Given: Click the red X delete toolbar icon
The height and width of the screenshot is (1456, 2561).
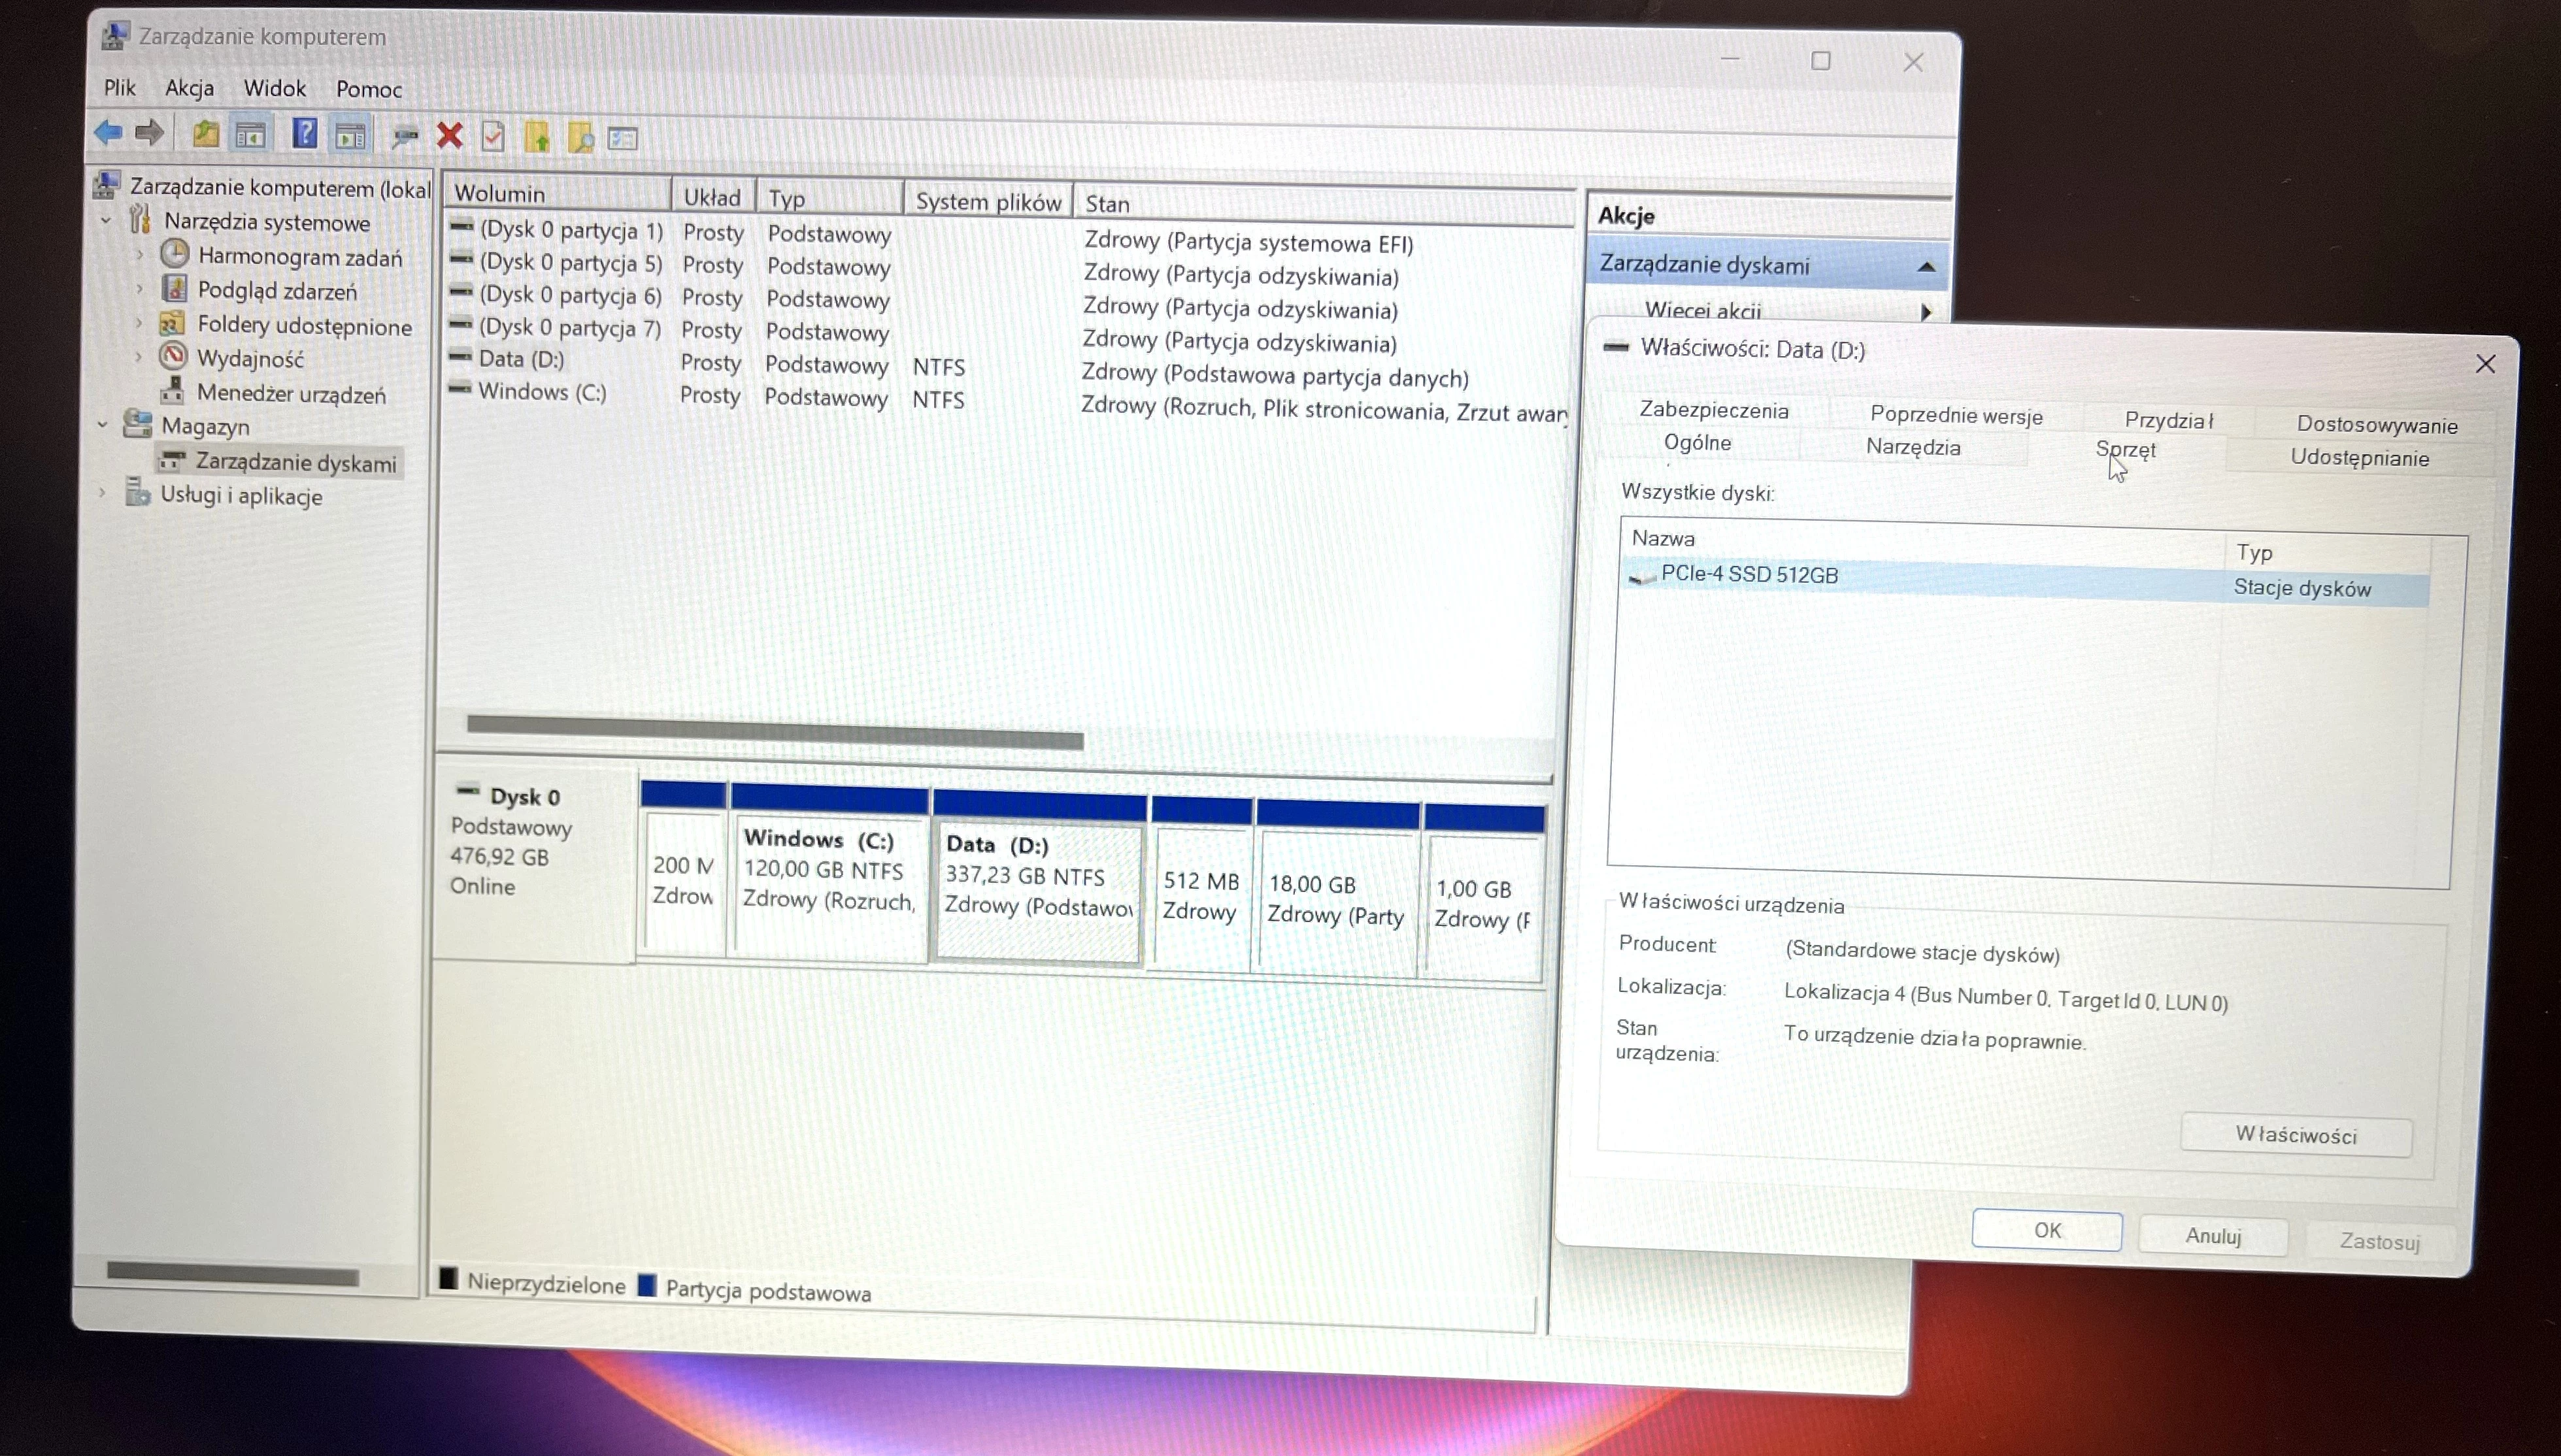Looking at the screenshot, I should tap(450, 136).
